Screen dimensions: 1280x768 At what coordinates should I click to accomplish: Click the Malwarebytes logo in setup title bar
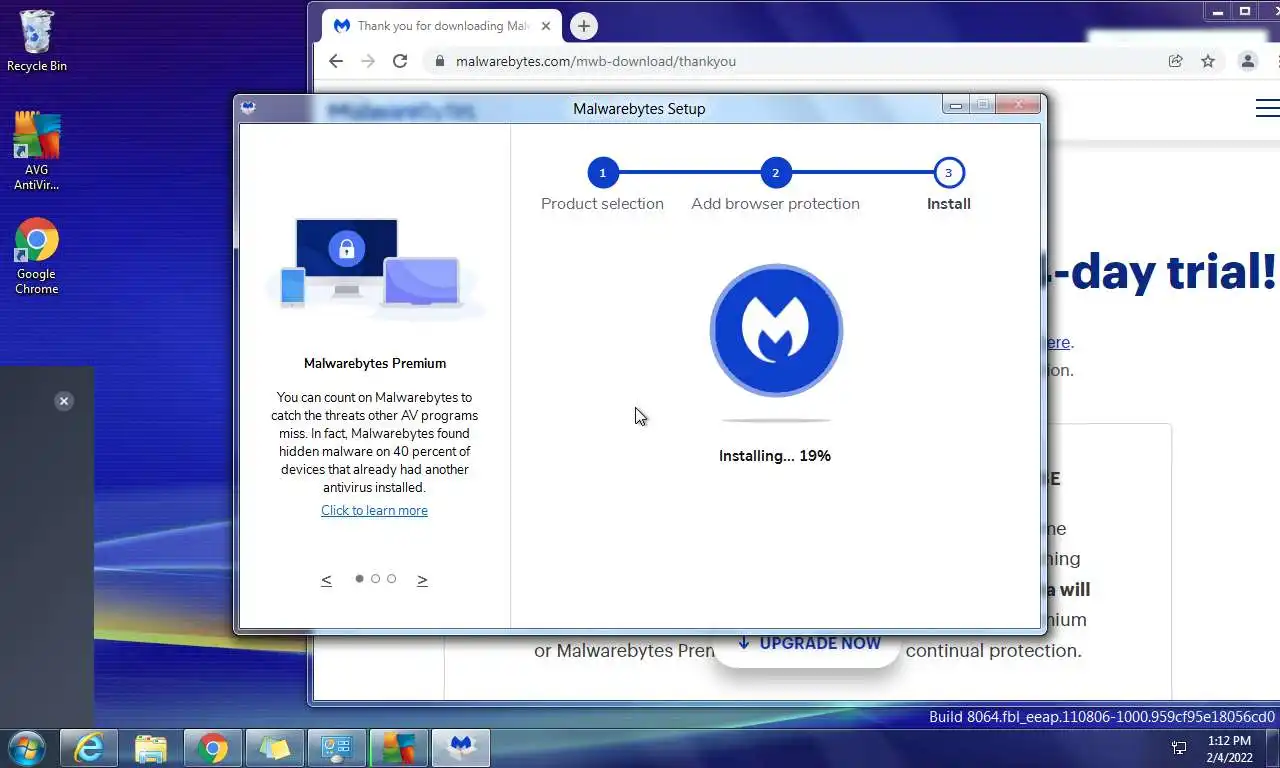249,108
